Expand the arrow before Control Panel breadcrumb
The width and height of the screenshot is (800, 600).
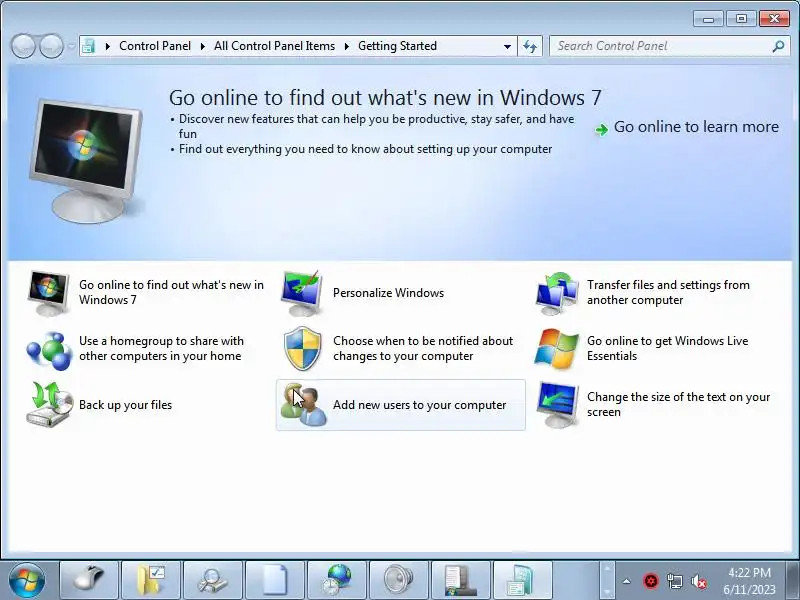coord(108,46)
